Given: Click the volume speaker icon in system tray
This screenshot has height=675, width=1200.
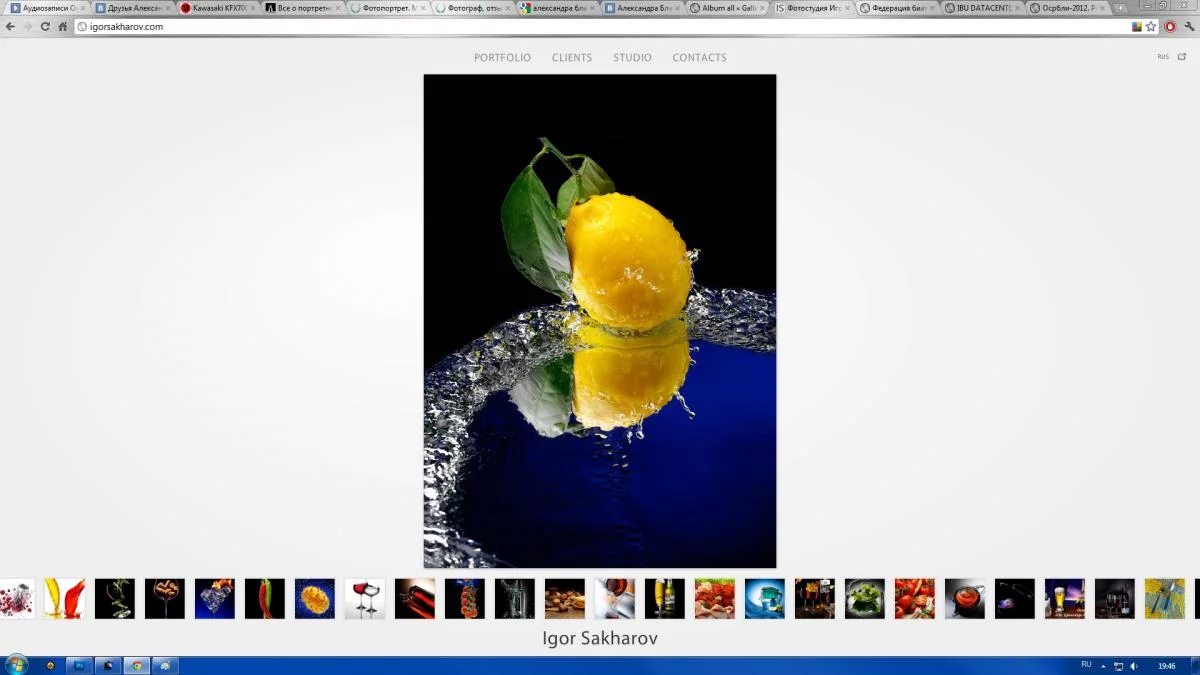Looking at the screenshot, I should click(1133, 666).
